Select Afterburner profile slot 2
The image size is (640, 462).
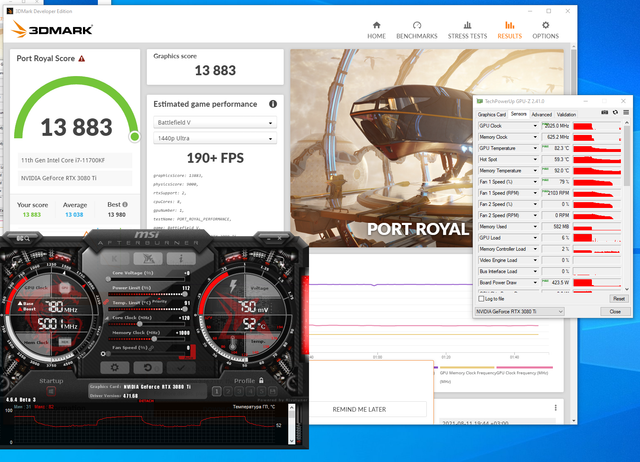tap(228, 392)
